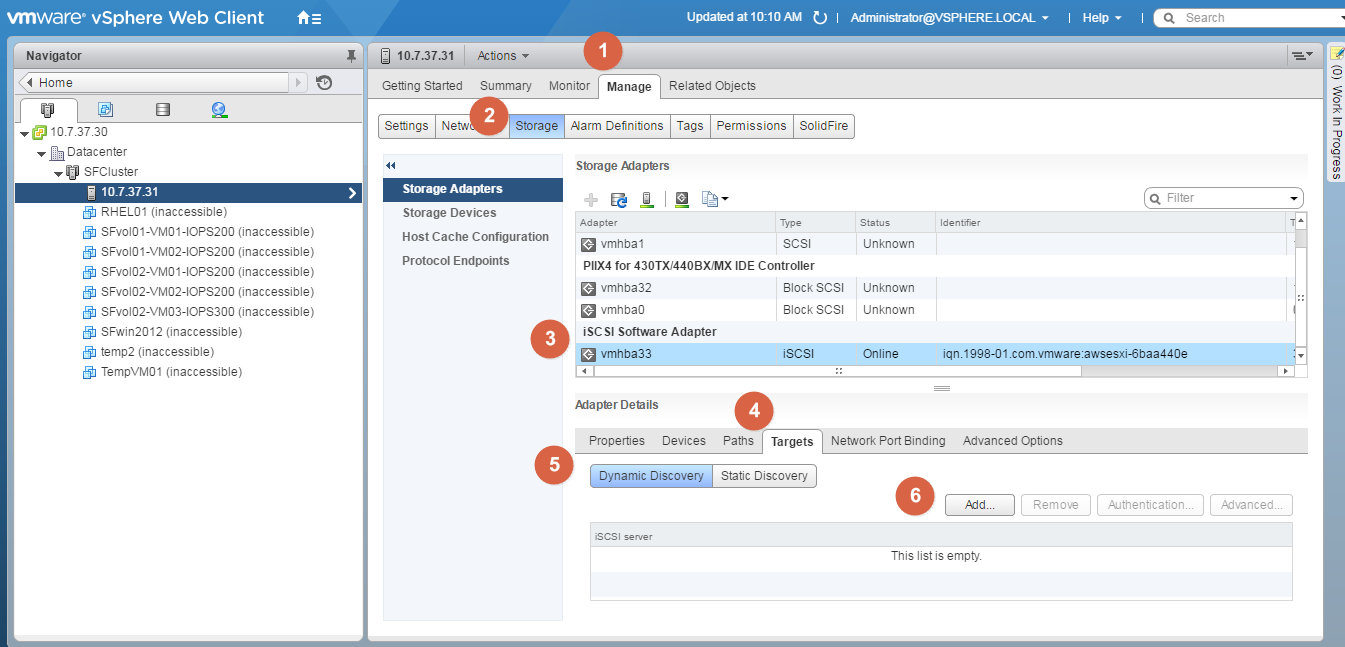Click the rescan all storage adapters icon
This screenshot has height=647, width=1345.
pyautogui.click(x=647, y=199)
